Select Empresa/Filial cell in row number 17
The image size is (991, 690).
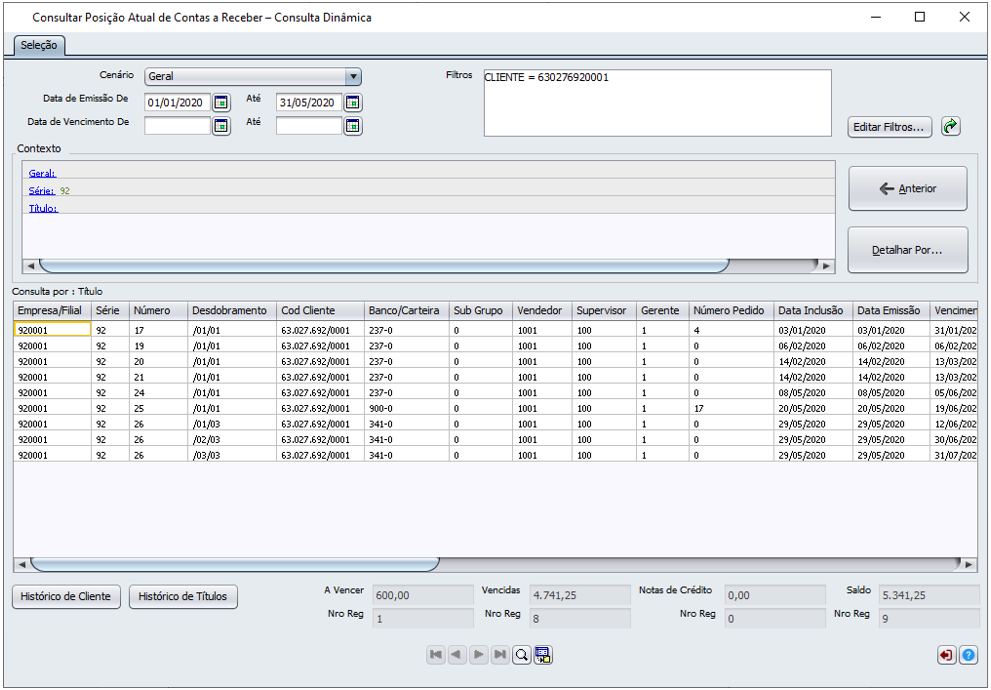[52, 330]
